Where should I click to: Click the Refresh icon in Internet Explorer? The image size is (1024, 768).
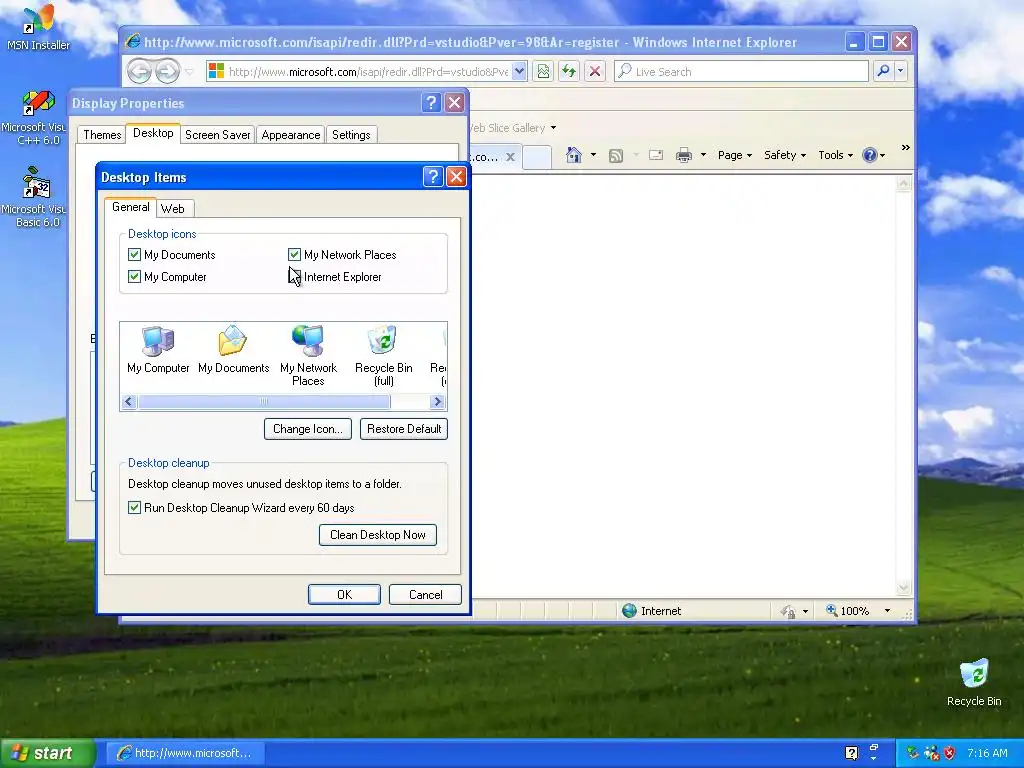pos(569,71)
